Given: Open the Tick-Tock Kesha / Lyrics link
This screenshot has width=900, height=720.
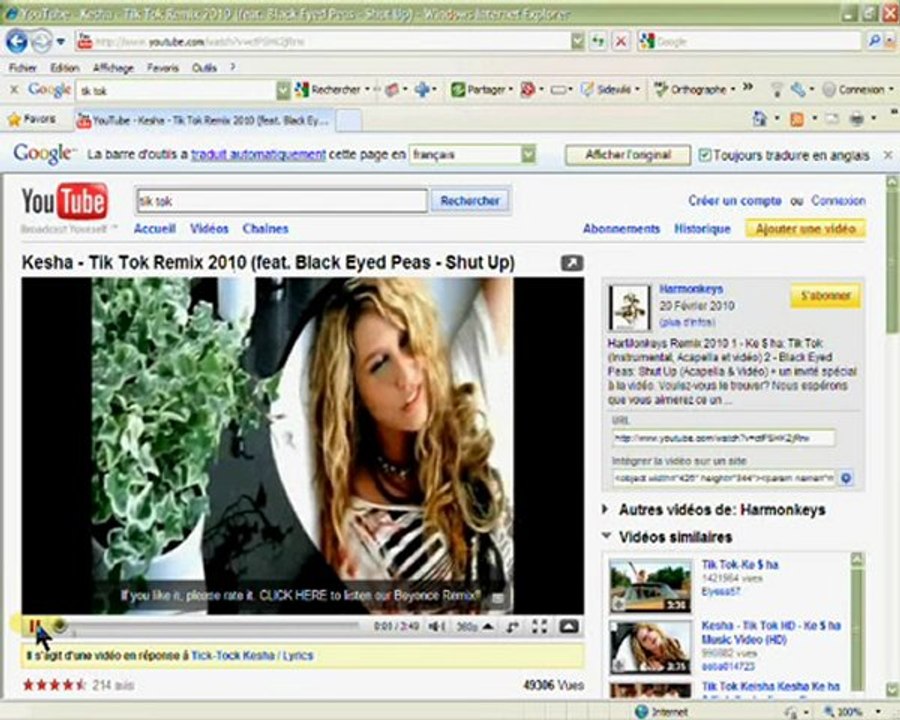Looking at the screenshot, I should click(252, 656).
